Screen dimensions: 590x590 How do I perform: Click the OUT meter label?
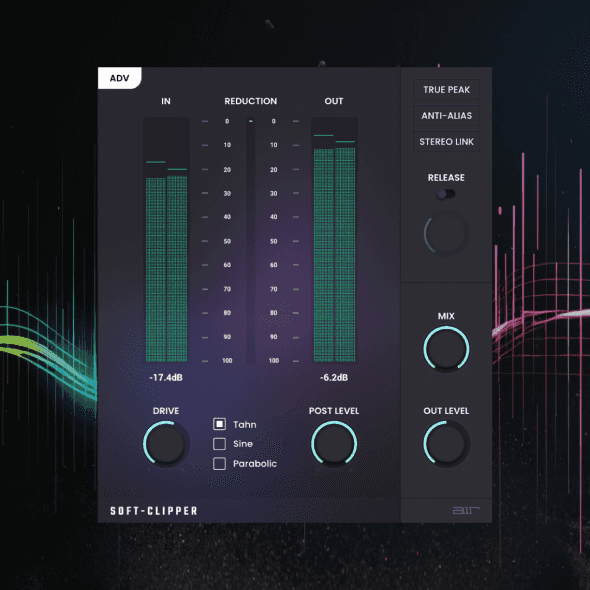[x=334, y=101]
